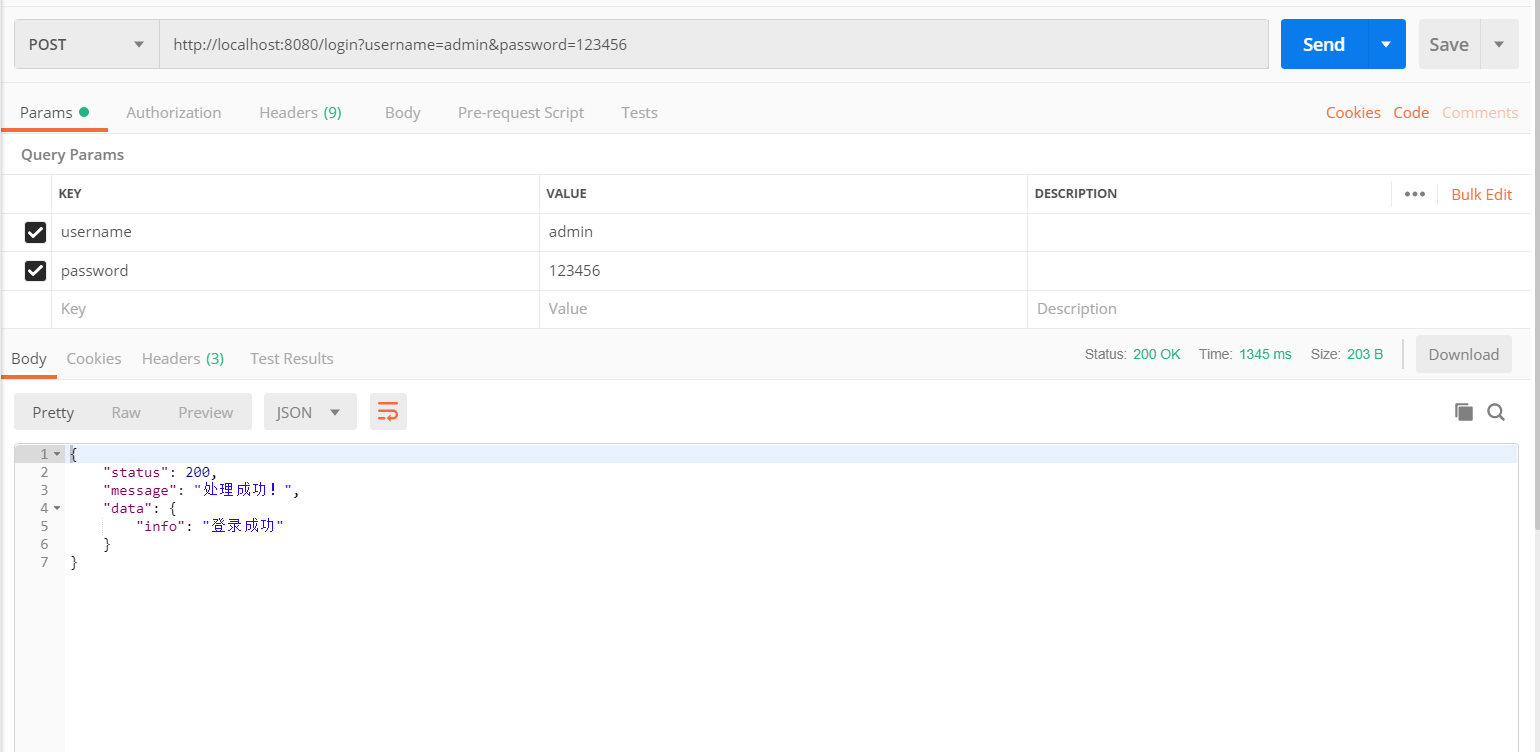
Task: Open the response Cookies tab
Action: point(94,358)
